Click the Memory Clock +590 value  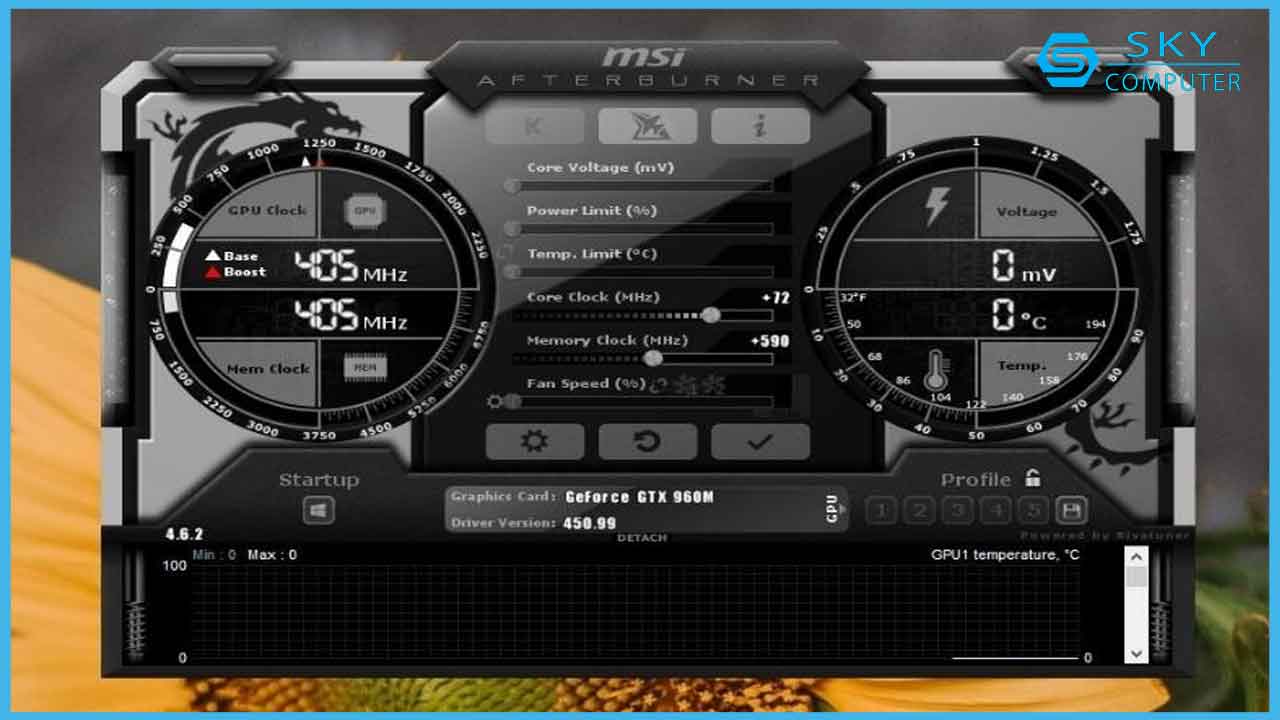click(x=769, y=341)
